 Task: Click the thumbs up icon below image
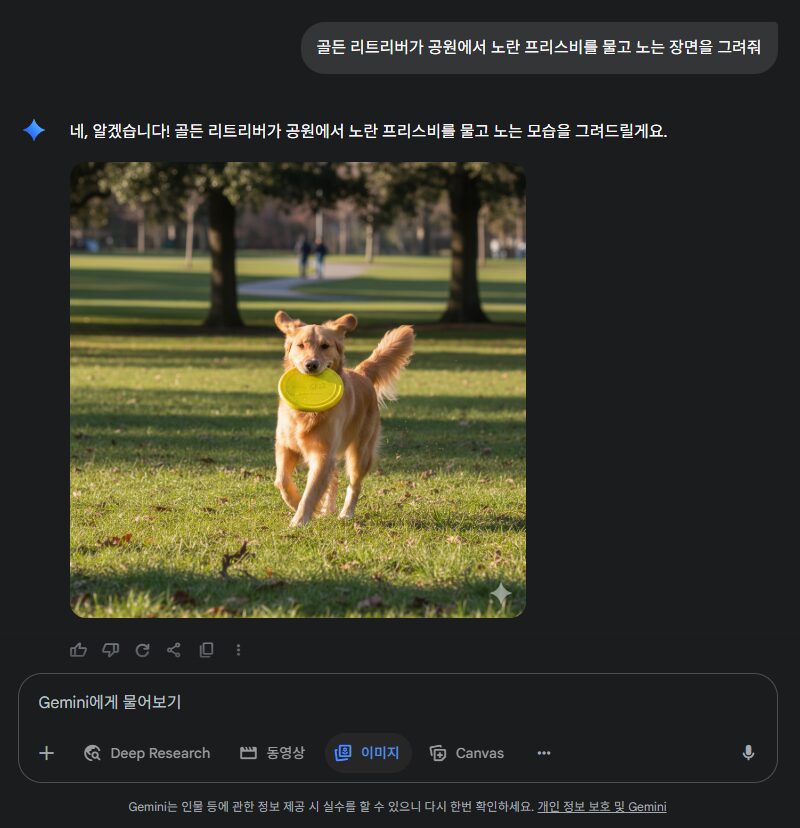pyautogui.click(x=78, y=650)
